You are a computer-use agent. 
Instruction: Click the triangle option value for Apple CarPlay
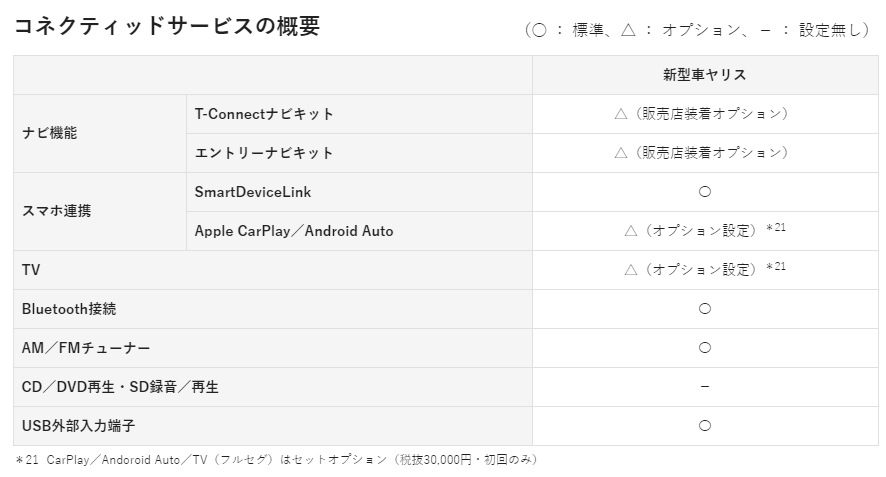(704, 230)
